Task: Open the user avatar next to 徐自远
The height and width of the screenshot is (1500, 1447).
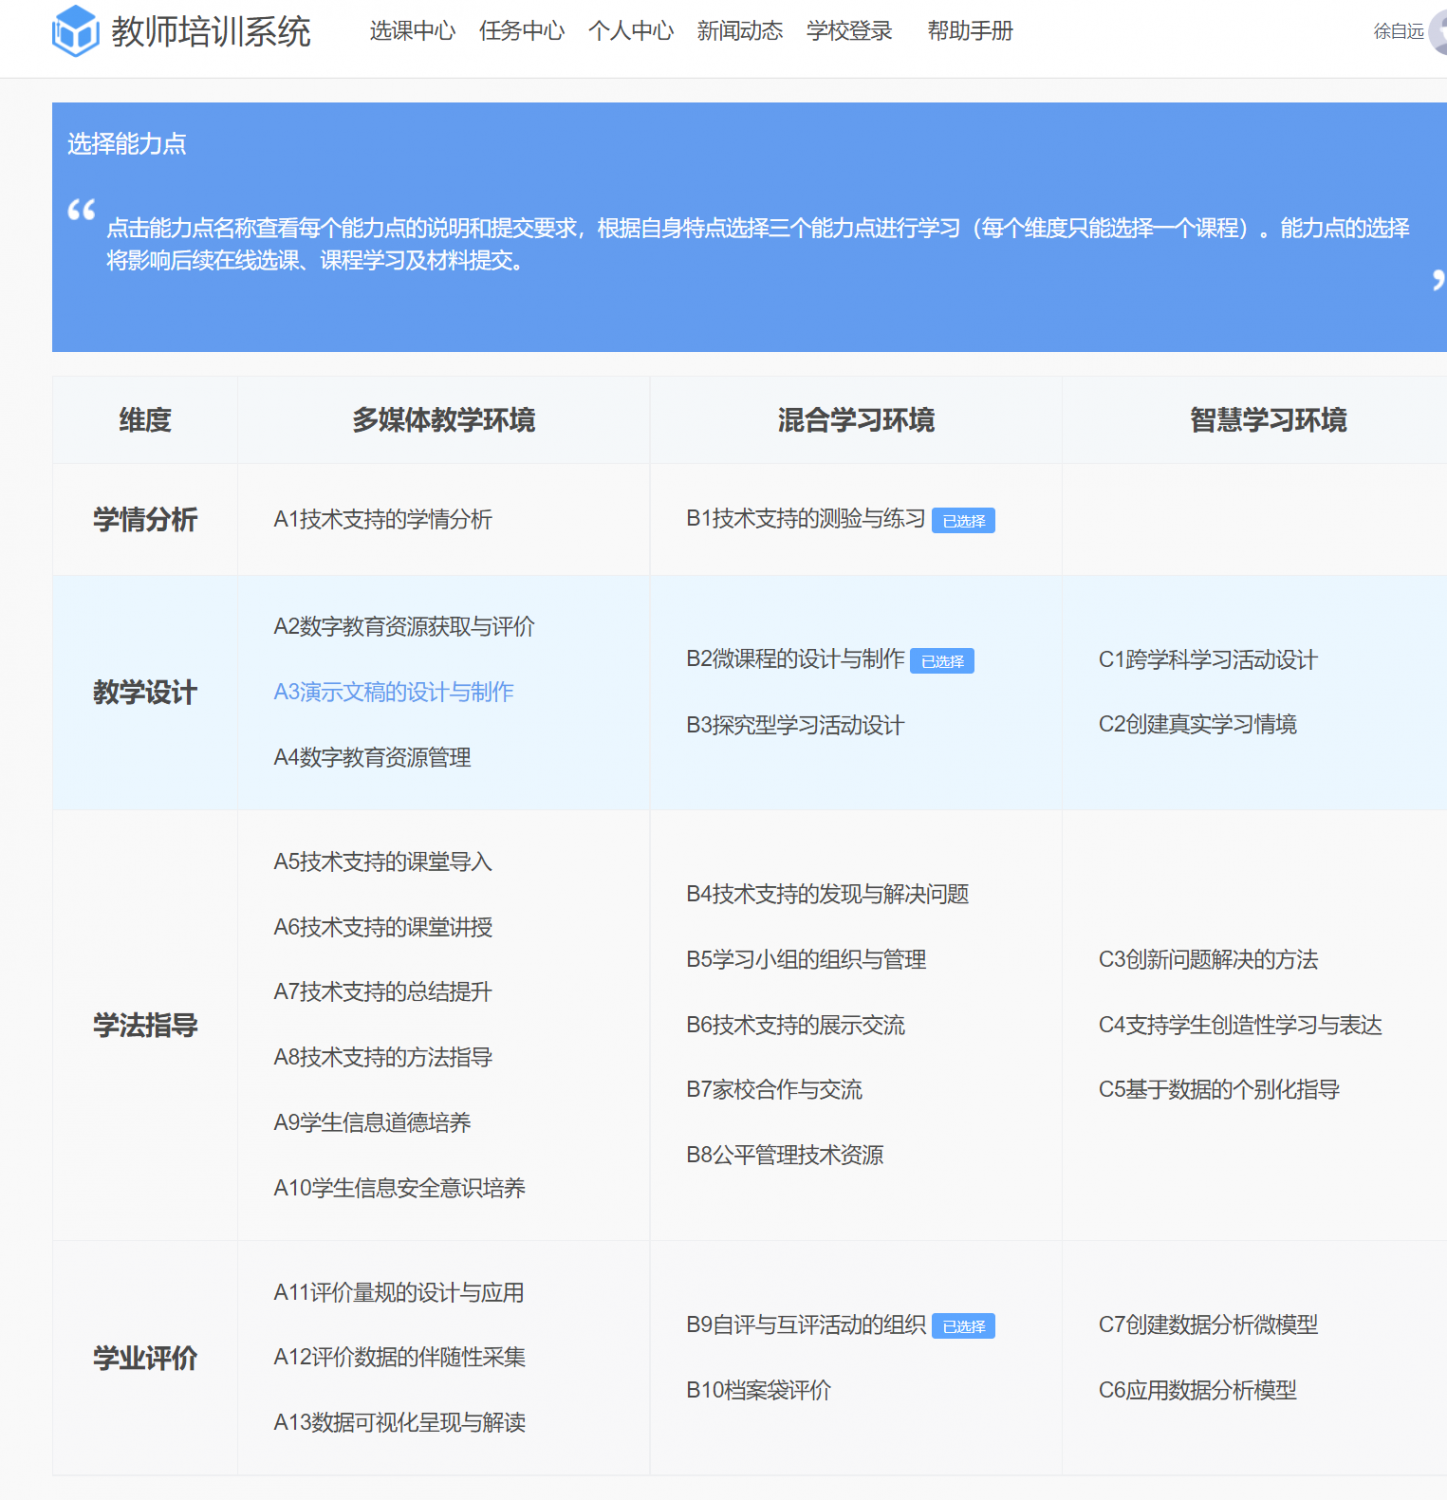Action: pyautogui.click(x=1438, y=32)
